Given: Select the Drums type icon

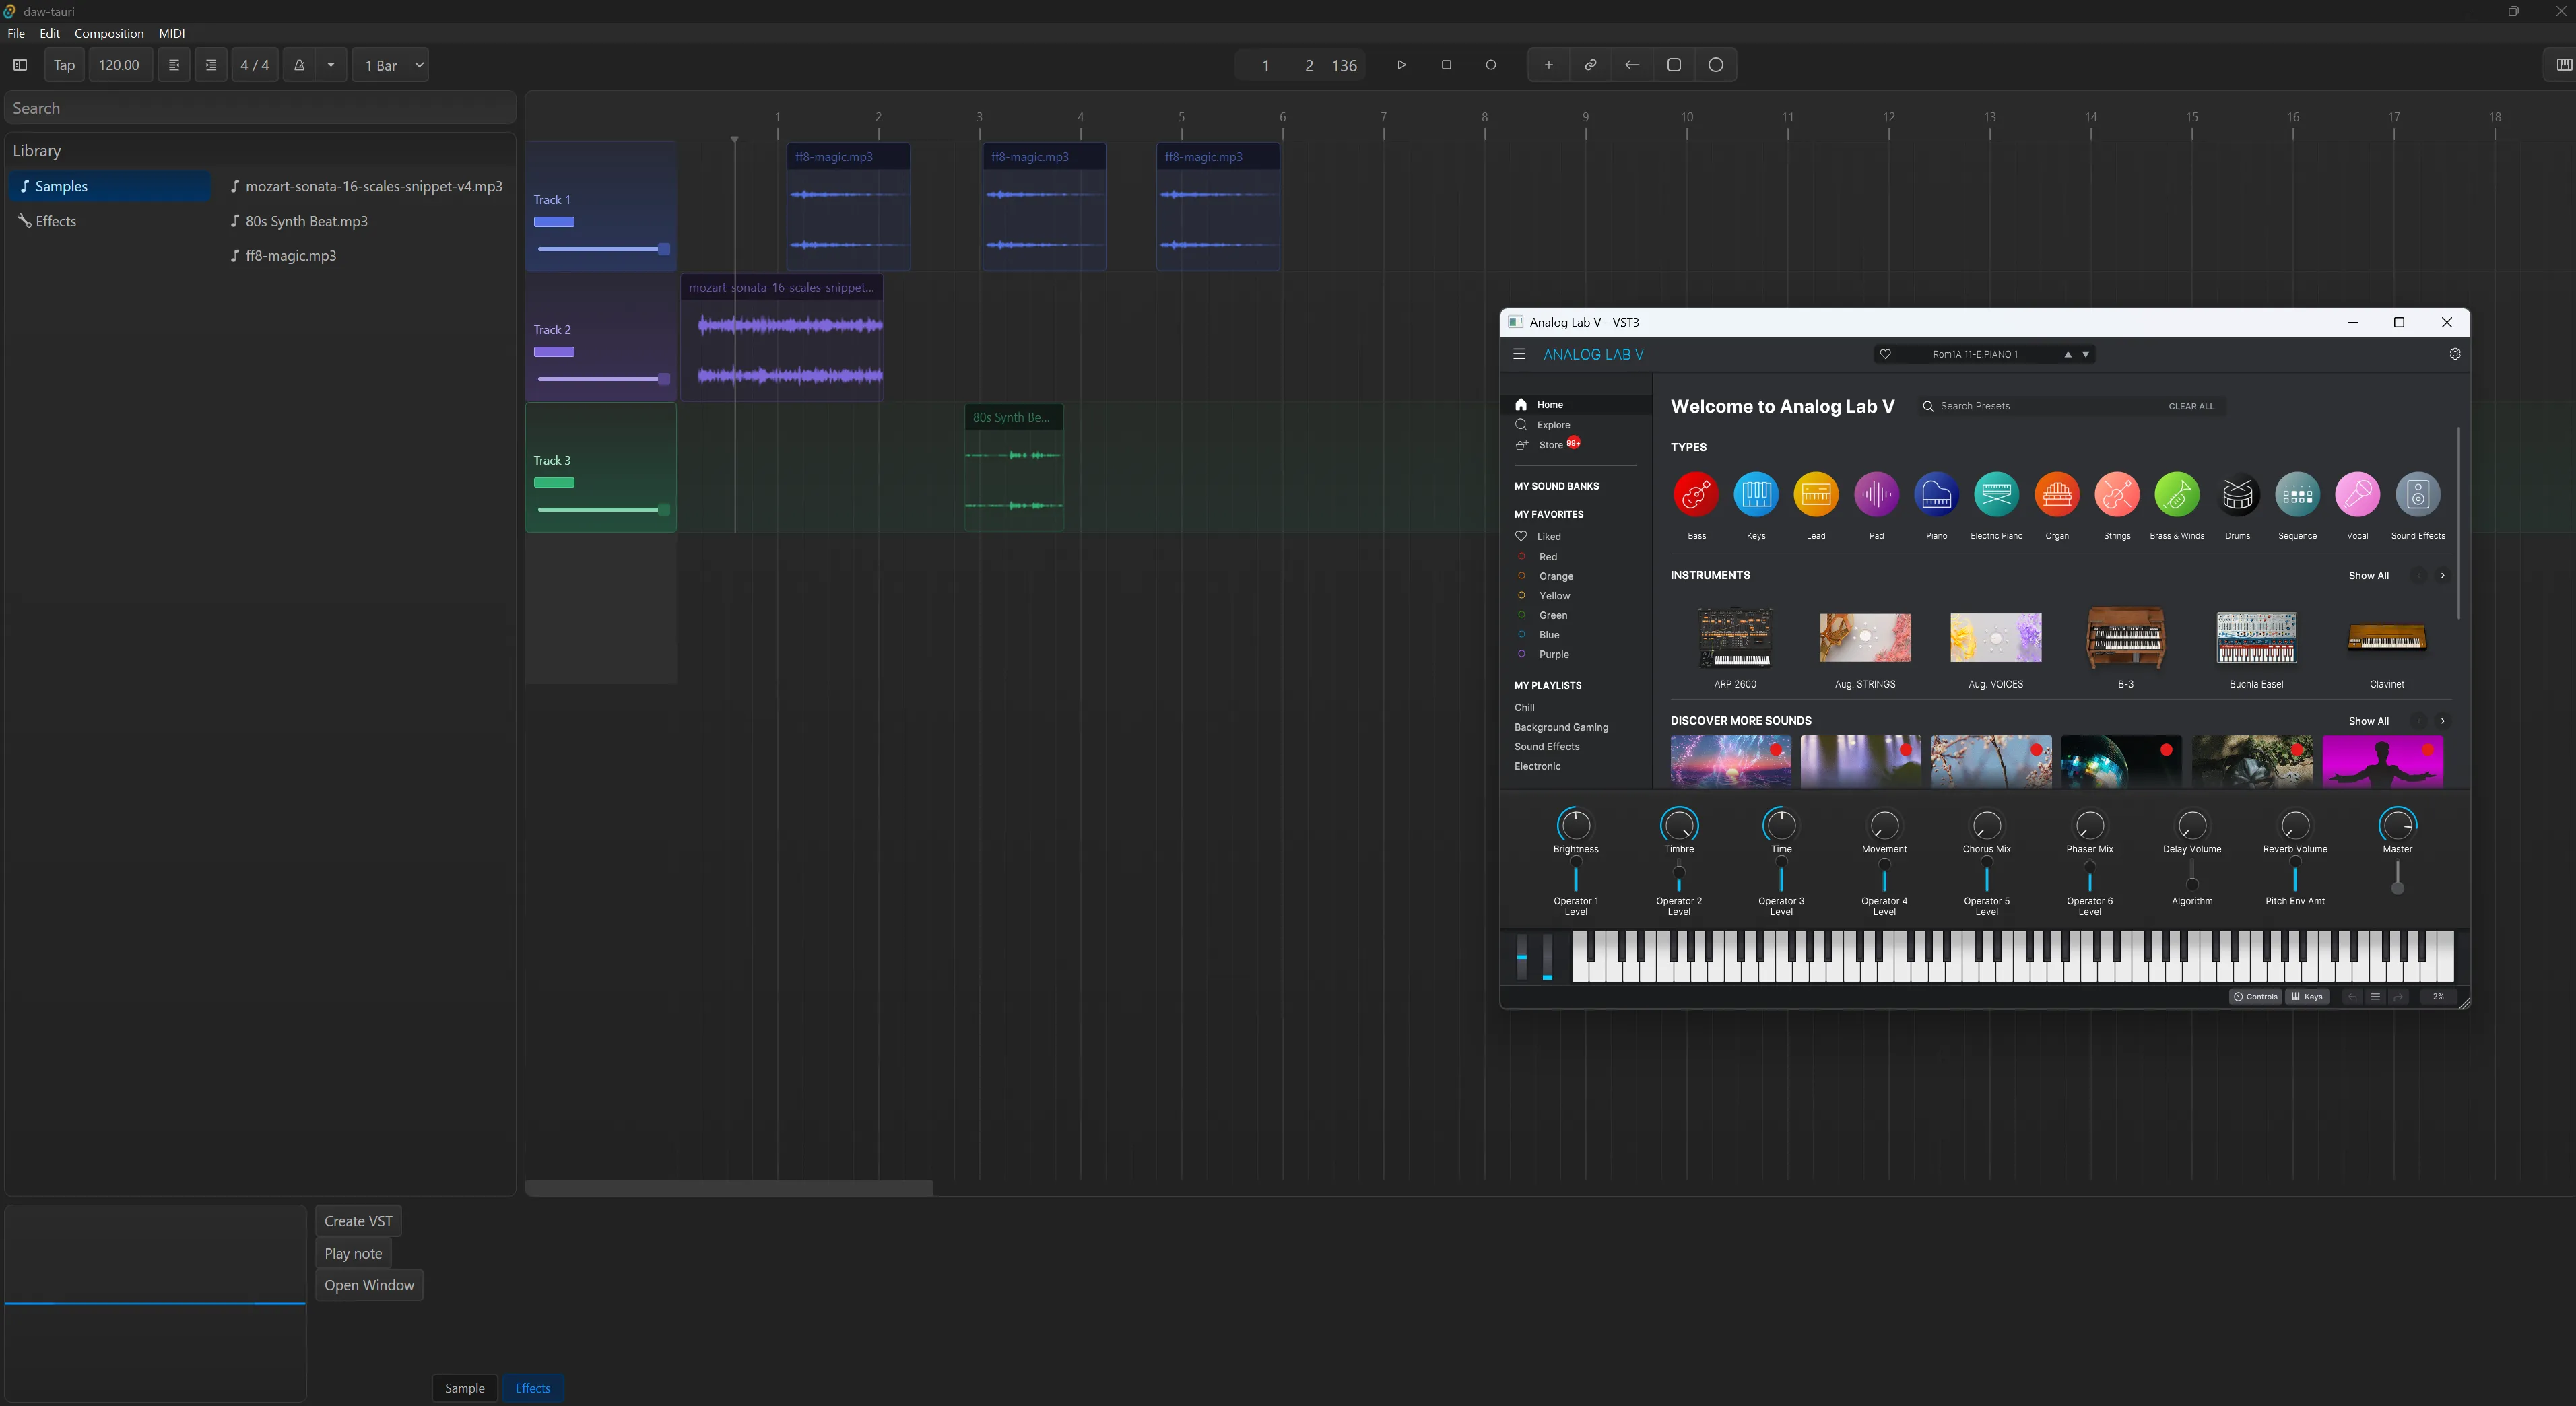Looking at the screenshot, I should click(x=2237, y=494).
